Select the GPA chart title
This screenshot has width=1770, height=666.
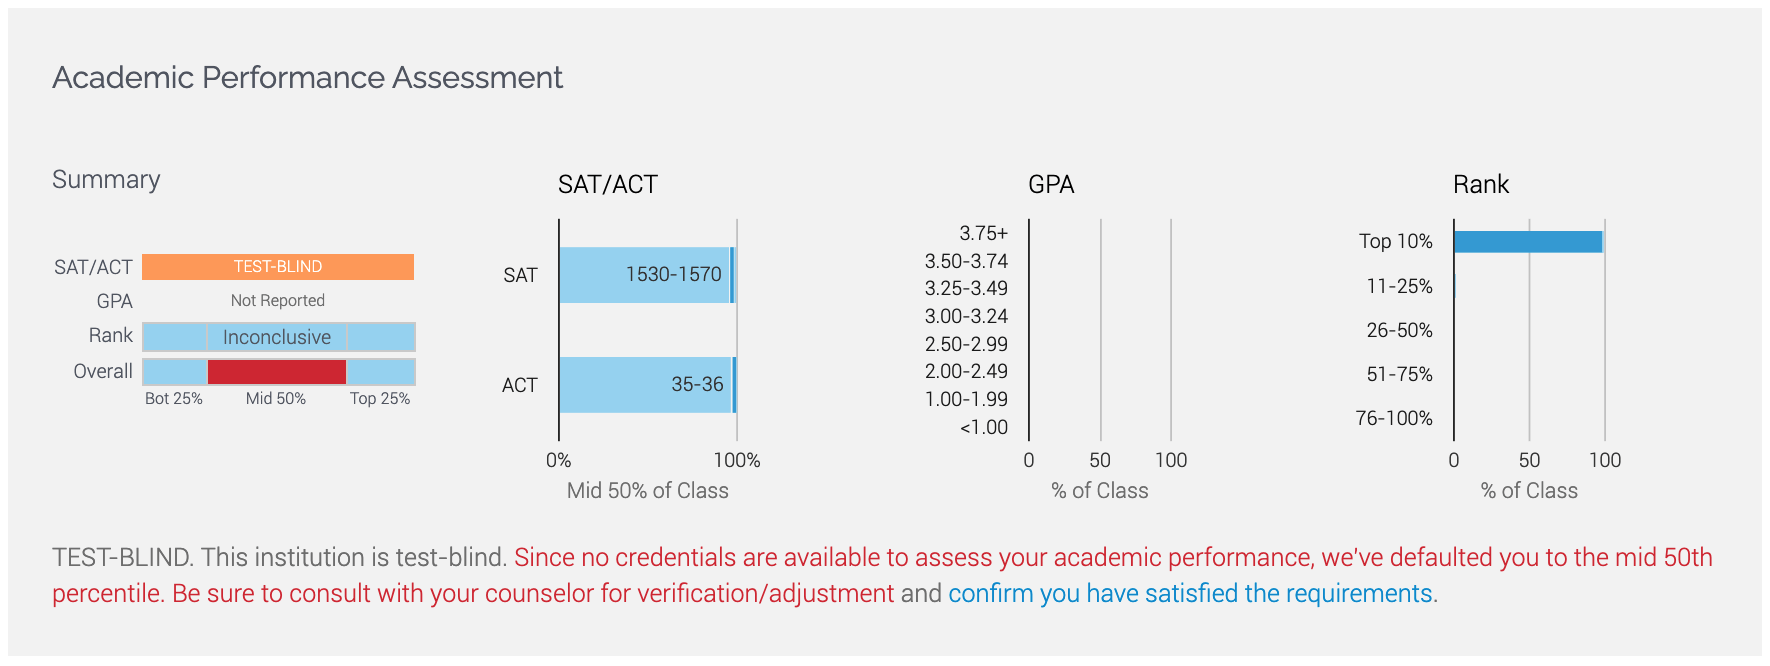(1051, 185)
